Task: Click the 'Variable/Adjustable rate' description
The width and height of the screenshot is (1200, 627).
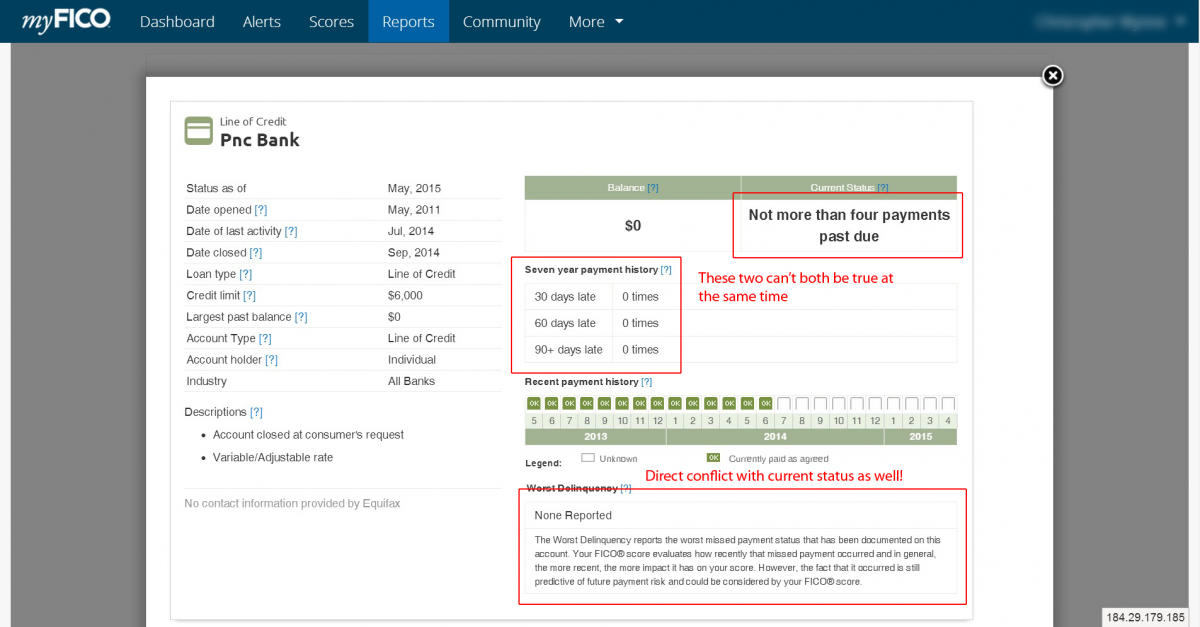Action: [x=273, y=457]
